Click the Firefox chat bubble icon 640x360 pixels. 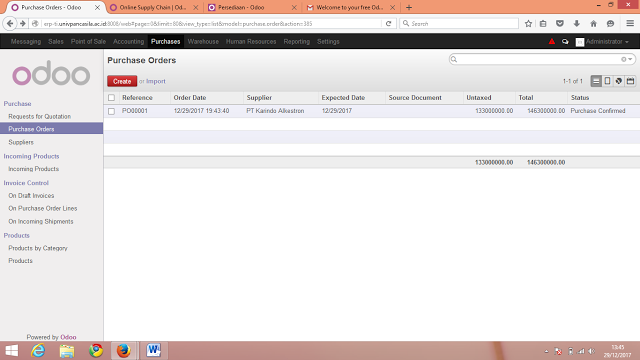point(611,24)
